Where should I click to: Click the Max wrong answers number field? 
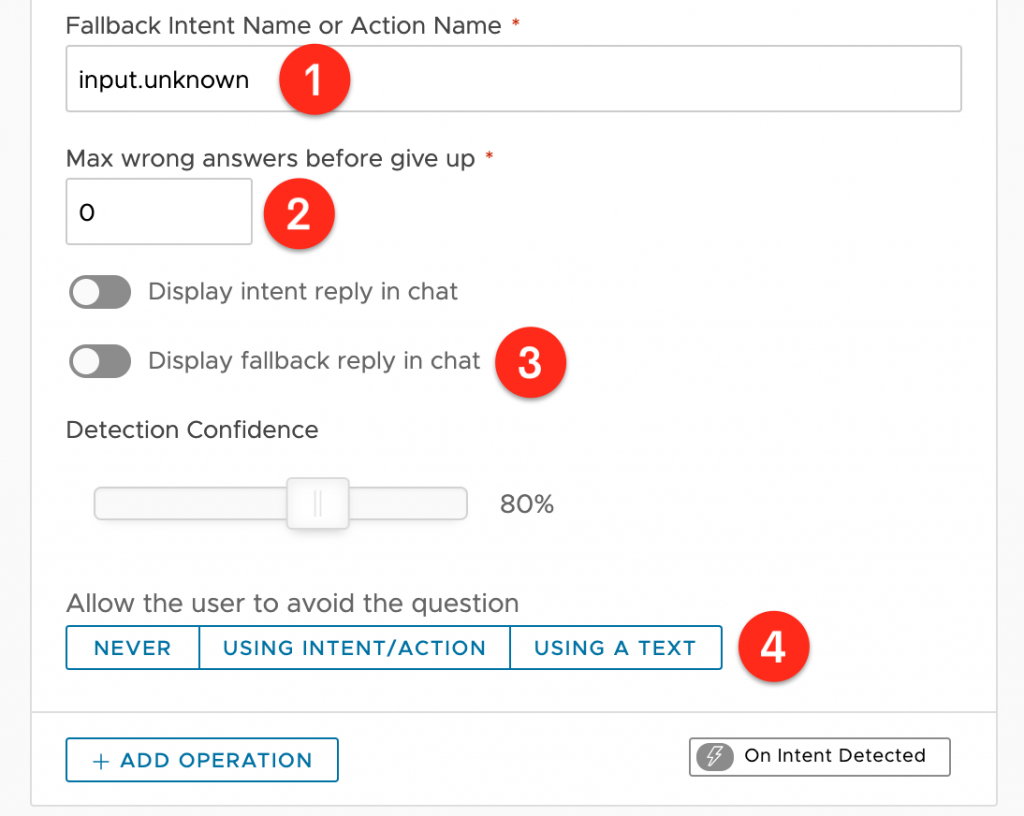[159, 212]
